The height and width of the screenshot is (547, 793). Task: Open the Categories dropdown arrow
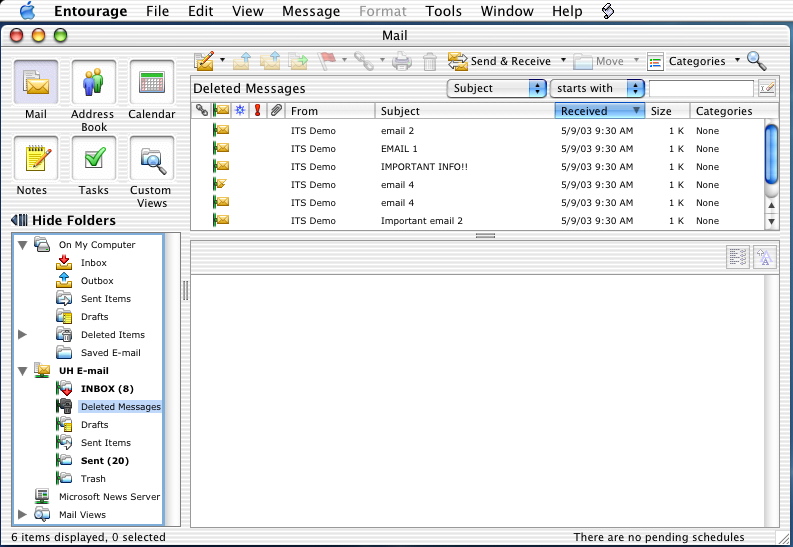(x=737, y=61)
